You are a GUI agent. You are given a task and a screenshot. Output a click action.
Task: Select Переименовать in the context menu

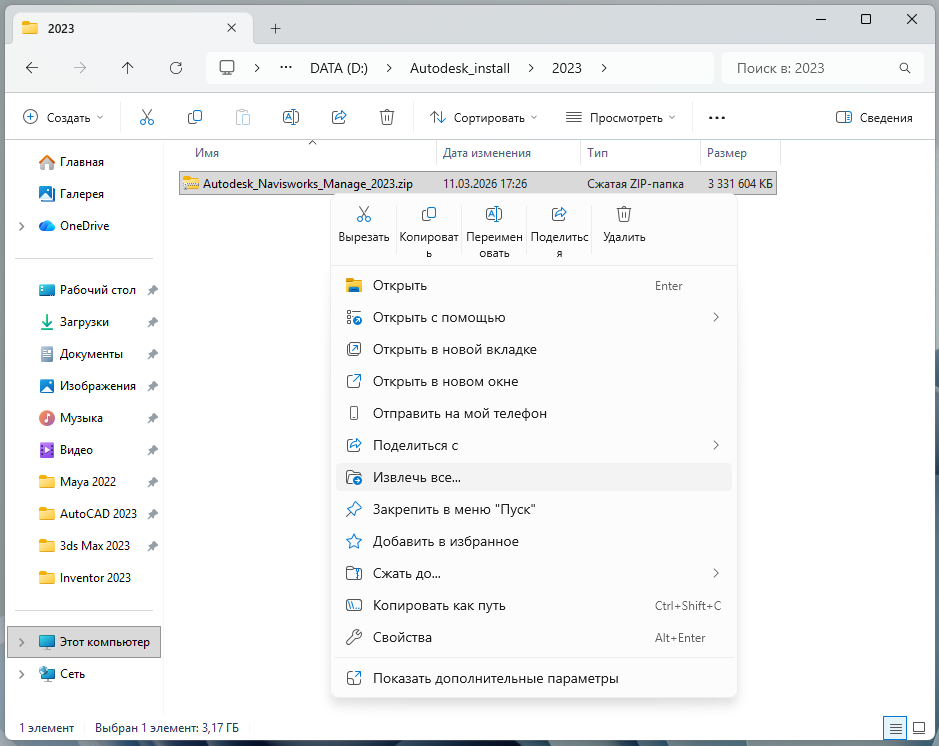494,232
